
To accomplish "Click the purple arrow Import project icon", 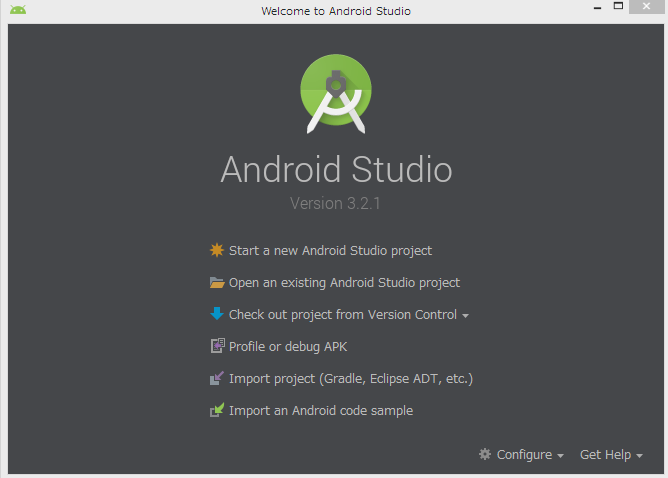I will coord(217,378).
